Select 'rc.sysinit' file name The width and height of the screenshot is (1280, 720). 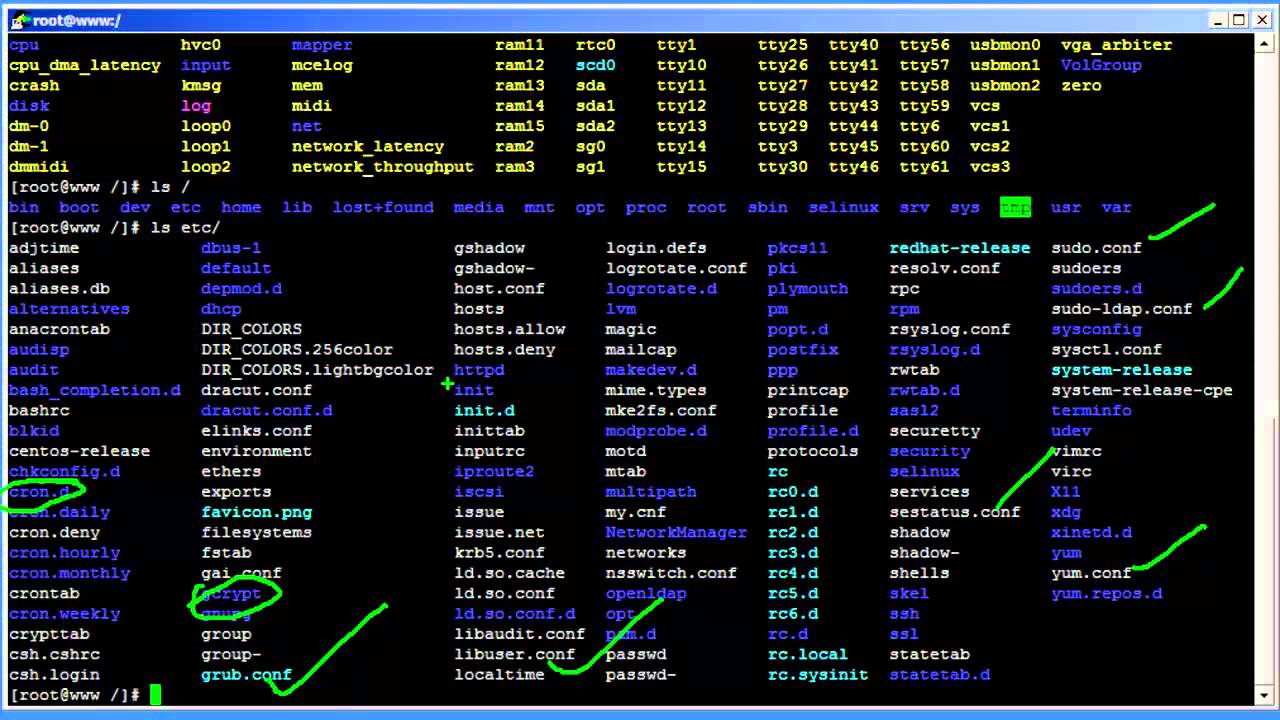click(818, 675)
